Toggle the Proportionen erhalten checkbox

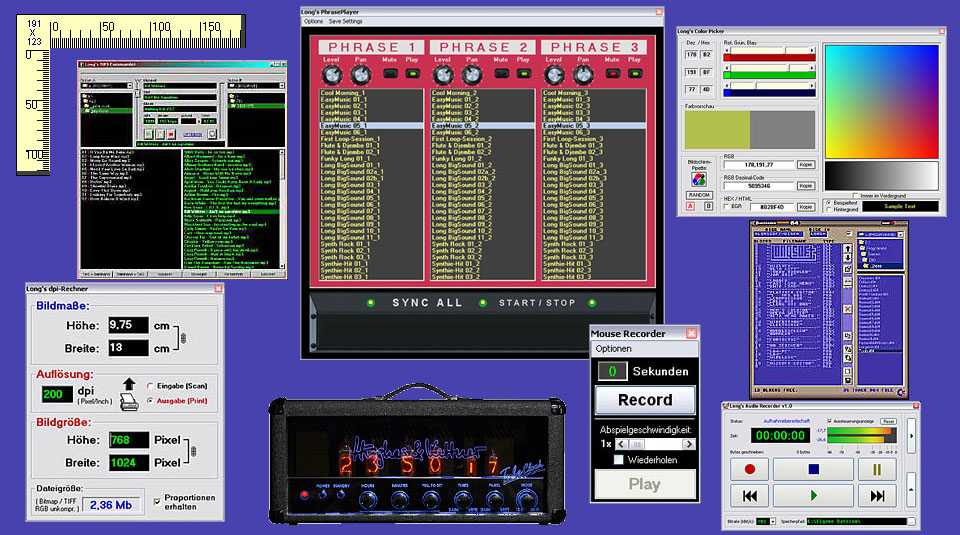(157, 500)
